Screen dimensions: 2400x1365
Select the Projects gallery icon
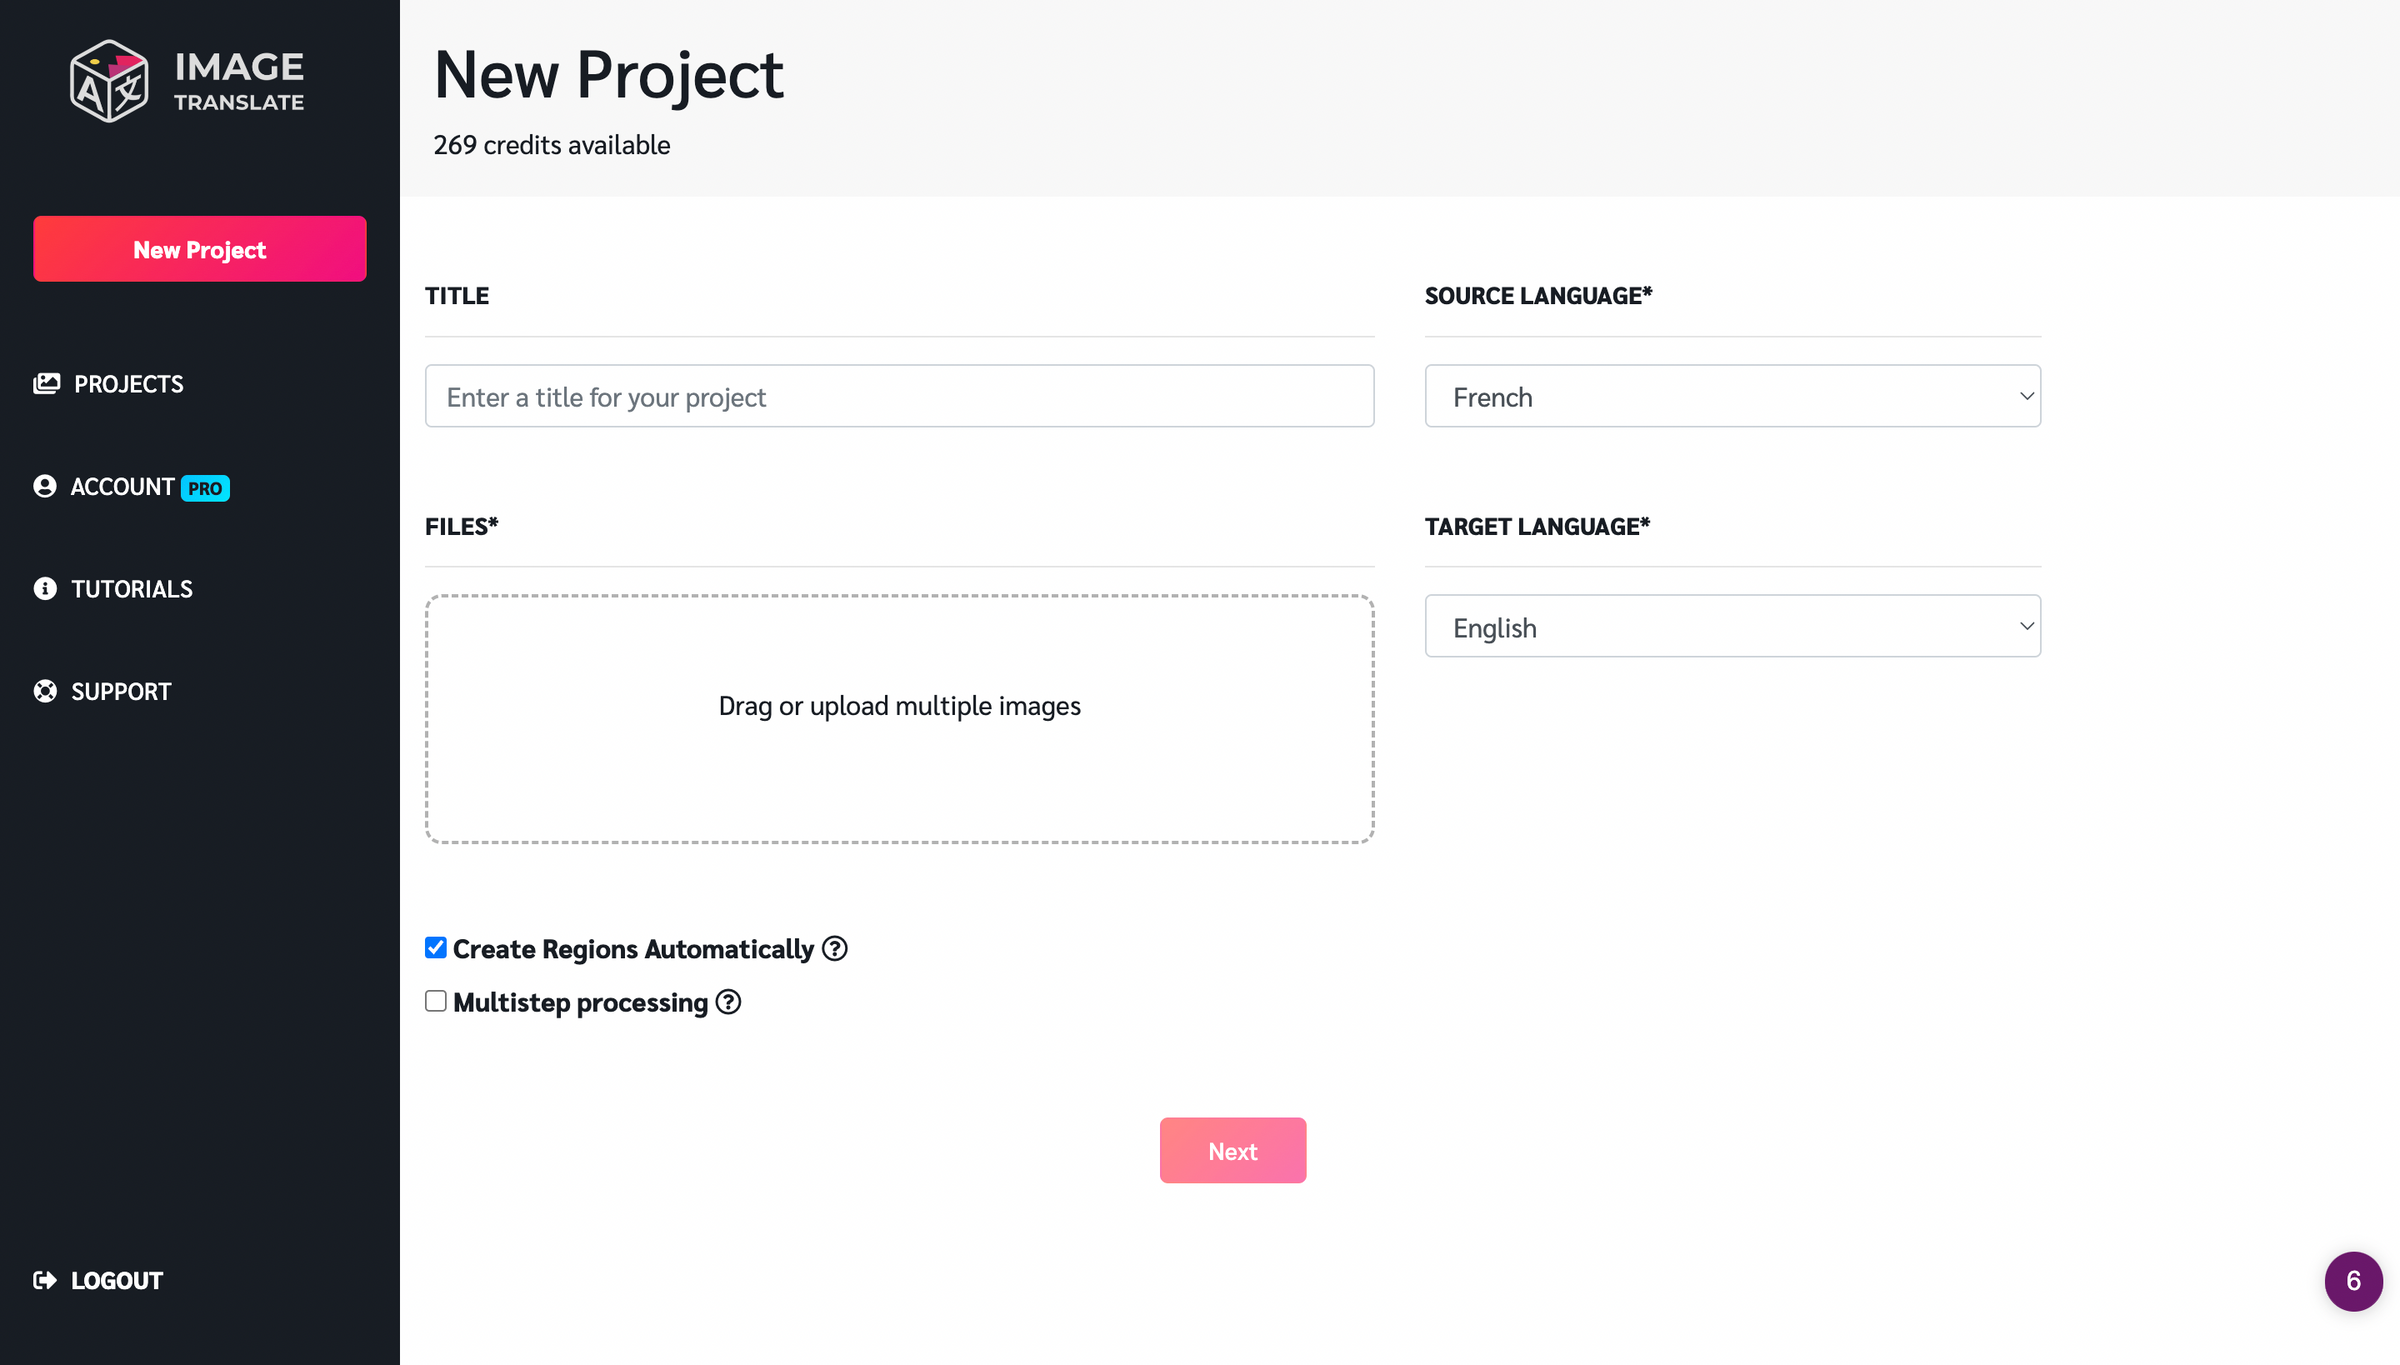(x=45, y=383)
